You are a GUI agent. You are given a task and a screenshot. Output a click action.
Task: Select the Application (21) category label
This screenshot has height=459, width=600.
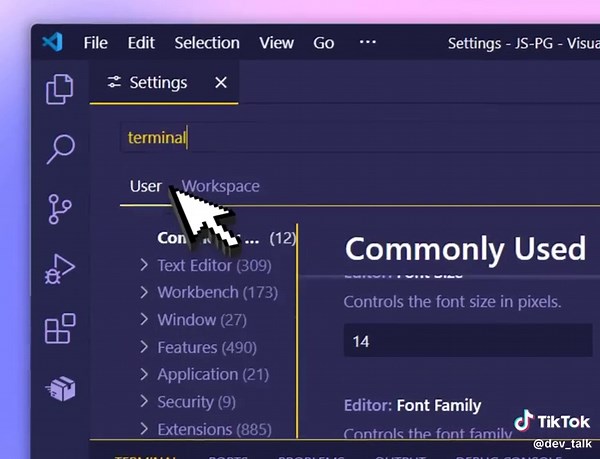(x=213, y=374)
